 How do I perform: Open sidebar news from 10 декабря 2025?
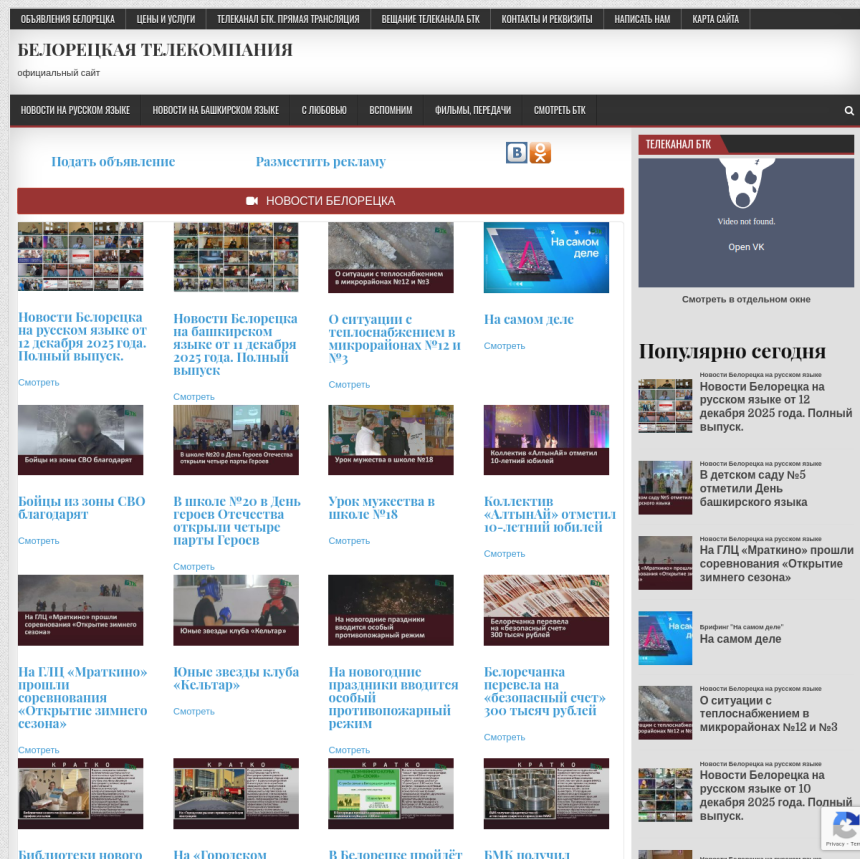tap(776, 795)
